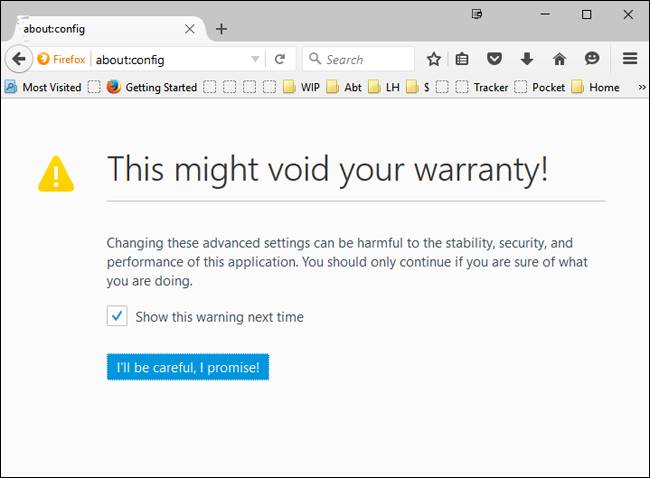Click the Hello smiley chat icon
Viewport: 650px width, 478px height.
pos(592,58)
